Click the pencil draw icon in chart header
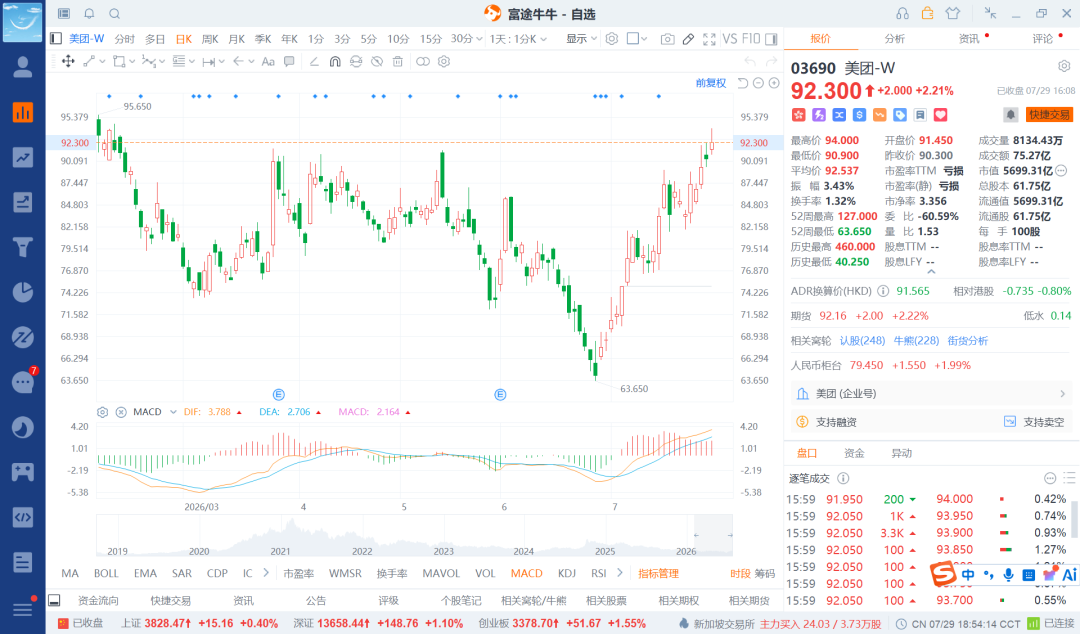The image size is (1080, 634). tap(688, 39)
